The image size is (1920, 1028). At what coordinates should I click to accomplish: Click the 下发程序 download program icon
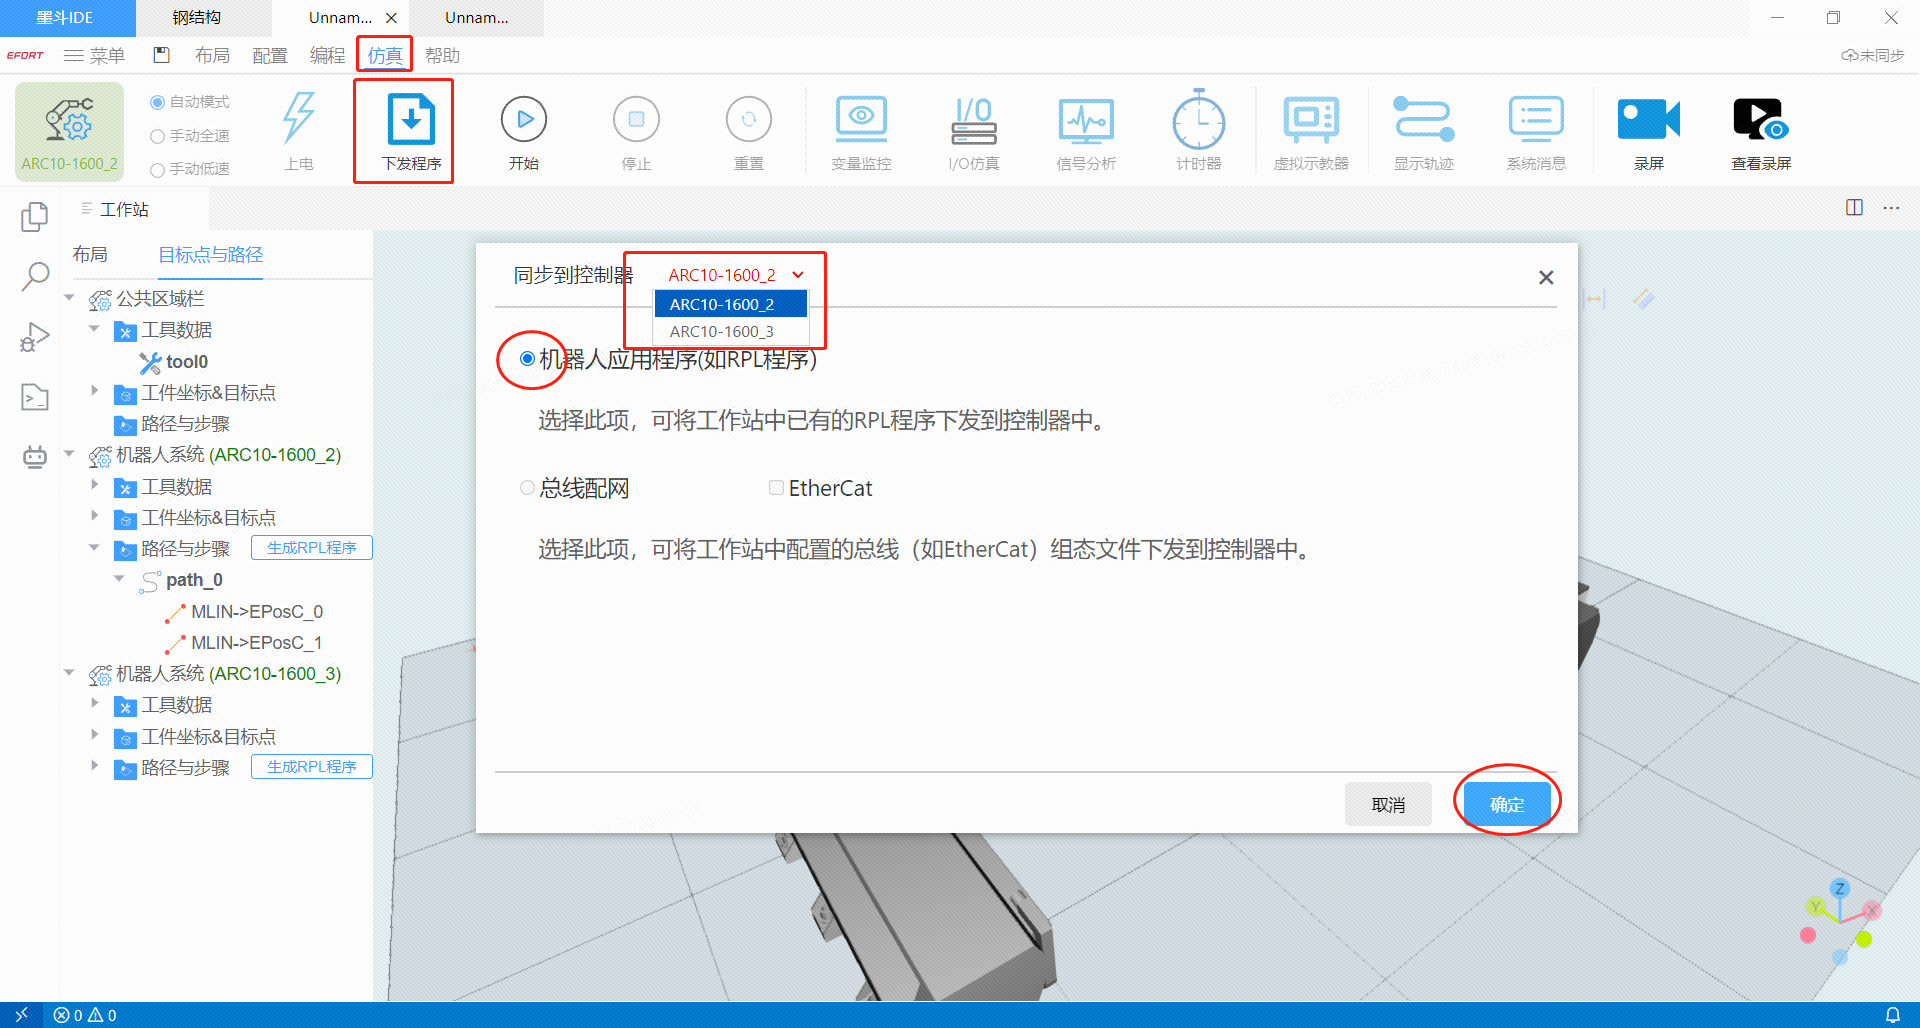coord(410,121)
